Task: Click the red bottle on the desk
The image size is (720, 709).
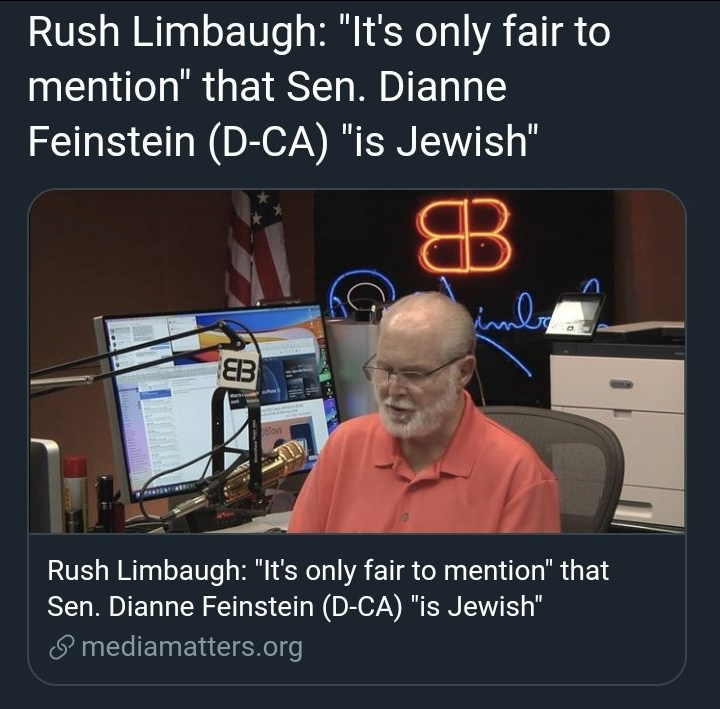Action: point(75,489)
